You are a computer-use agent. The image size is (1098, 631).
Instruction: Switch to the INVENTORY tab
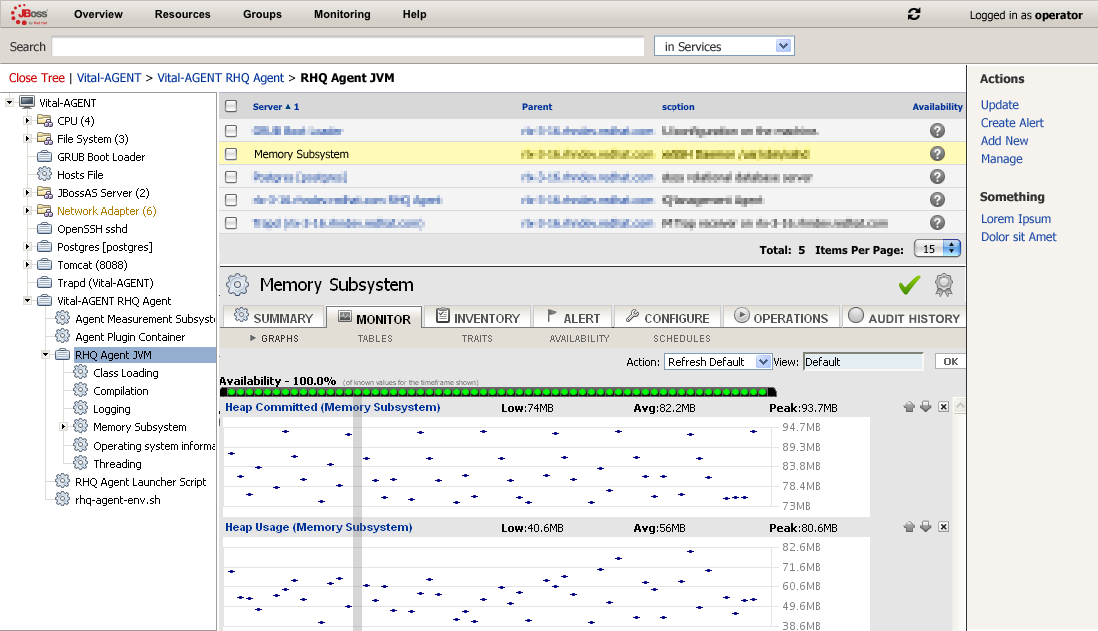478,317
